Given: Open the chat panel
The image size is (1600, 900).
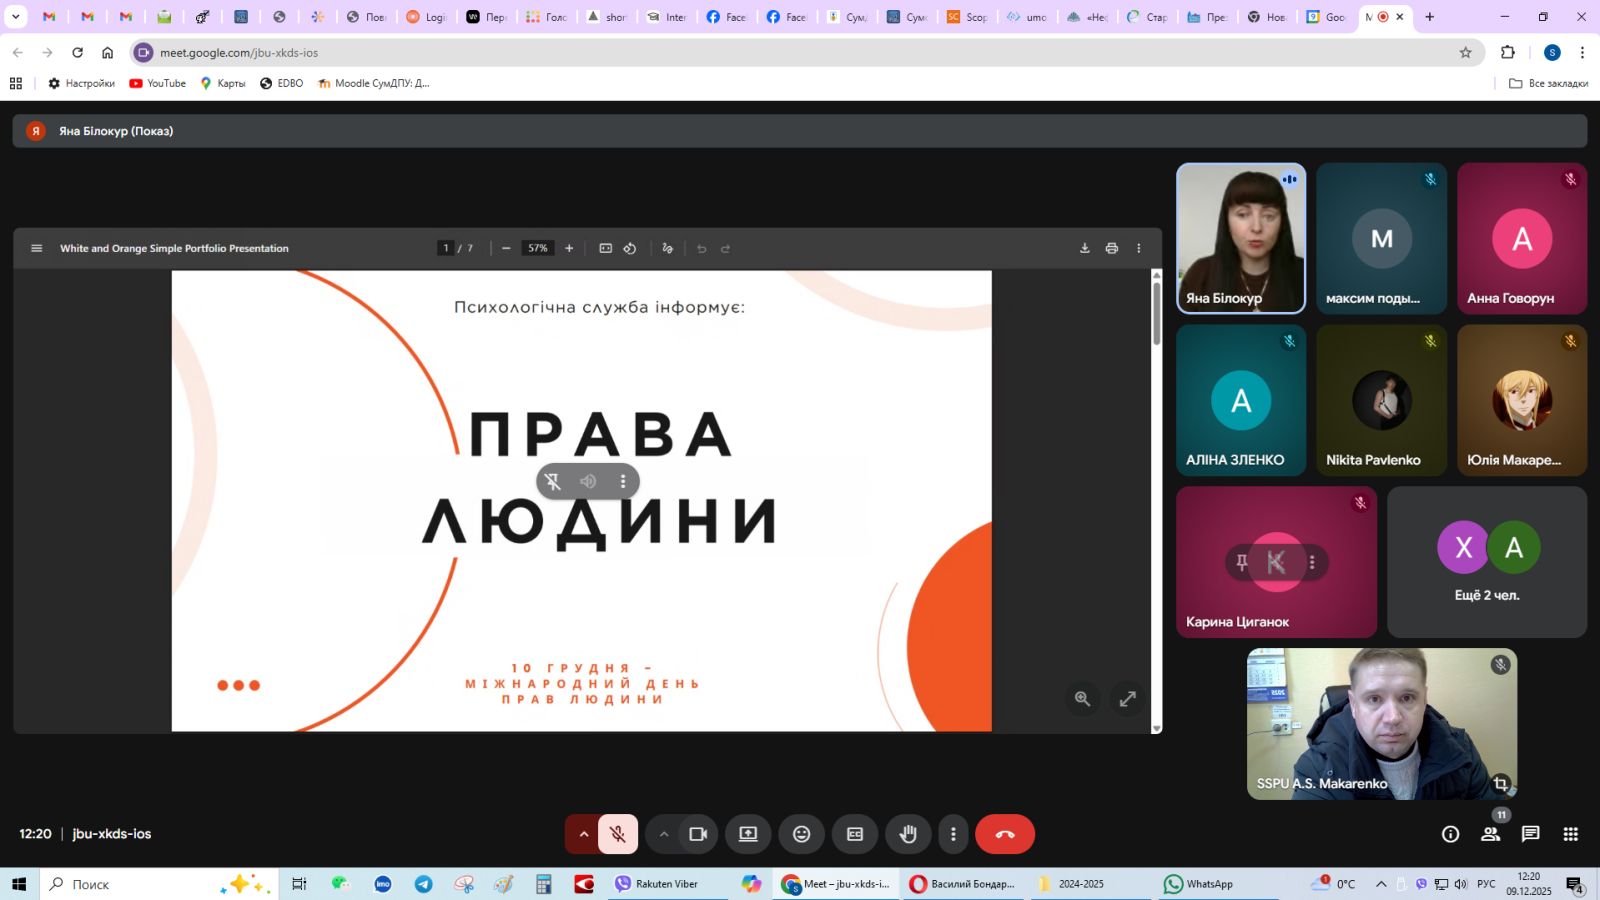Looking at the screenshot, I should [x=1530, y=834].
